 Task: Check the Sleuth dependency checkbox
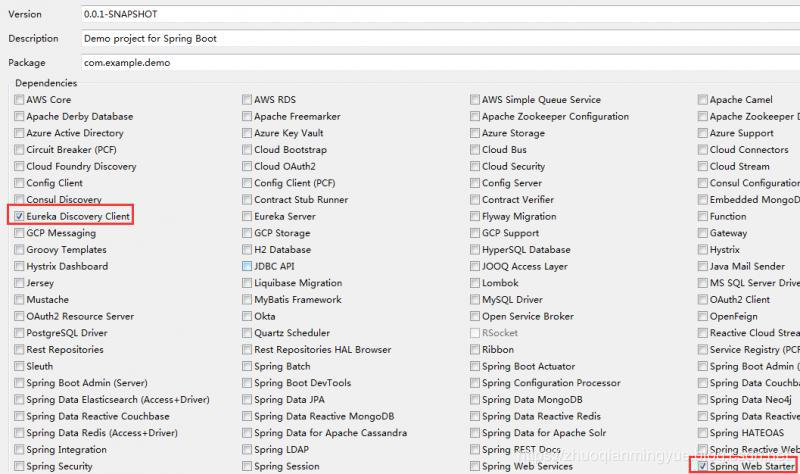[19, 366]
